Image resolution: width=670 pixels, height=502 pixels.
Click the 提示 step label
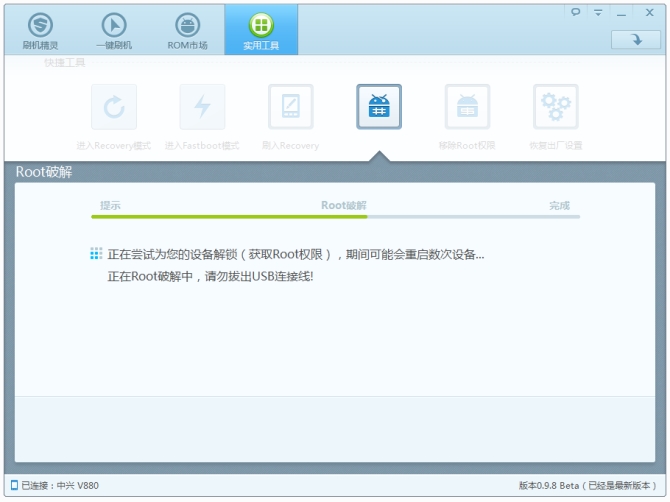110,205
